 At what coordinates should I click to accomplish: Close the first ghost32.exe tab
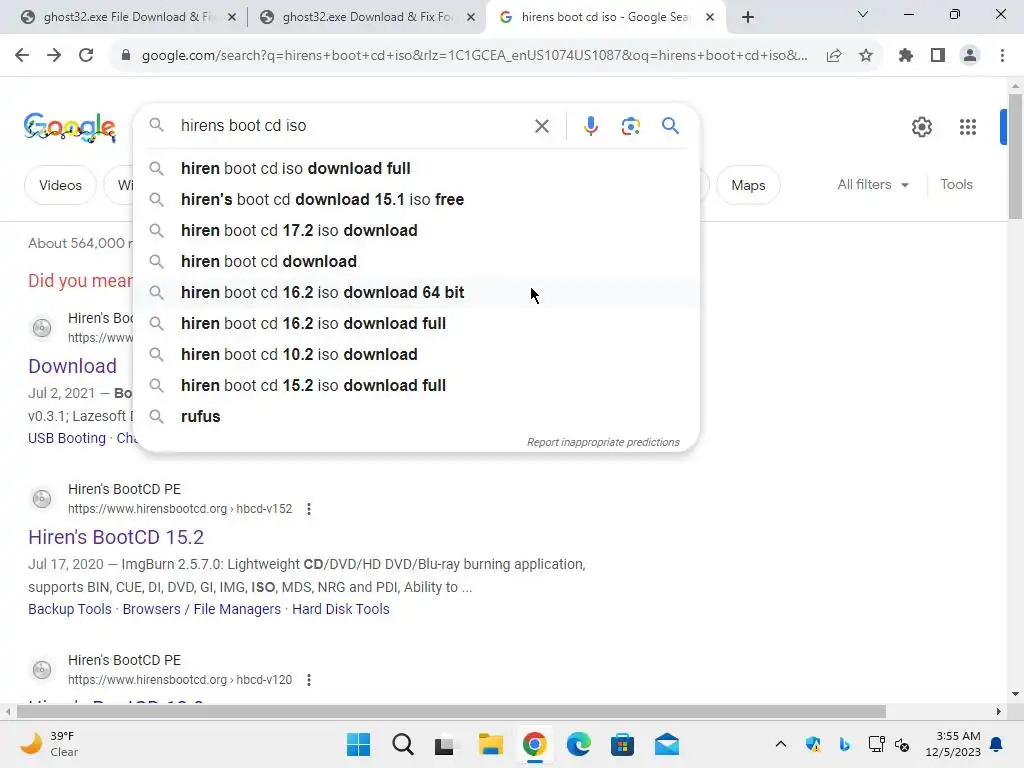tap(232, 18)
